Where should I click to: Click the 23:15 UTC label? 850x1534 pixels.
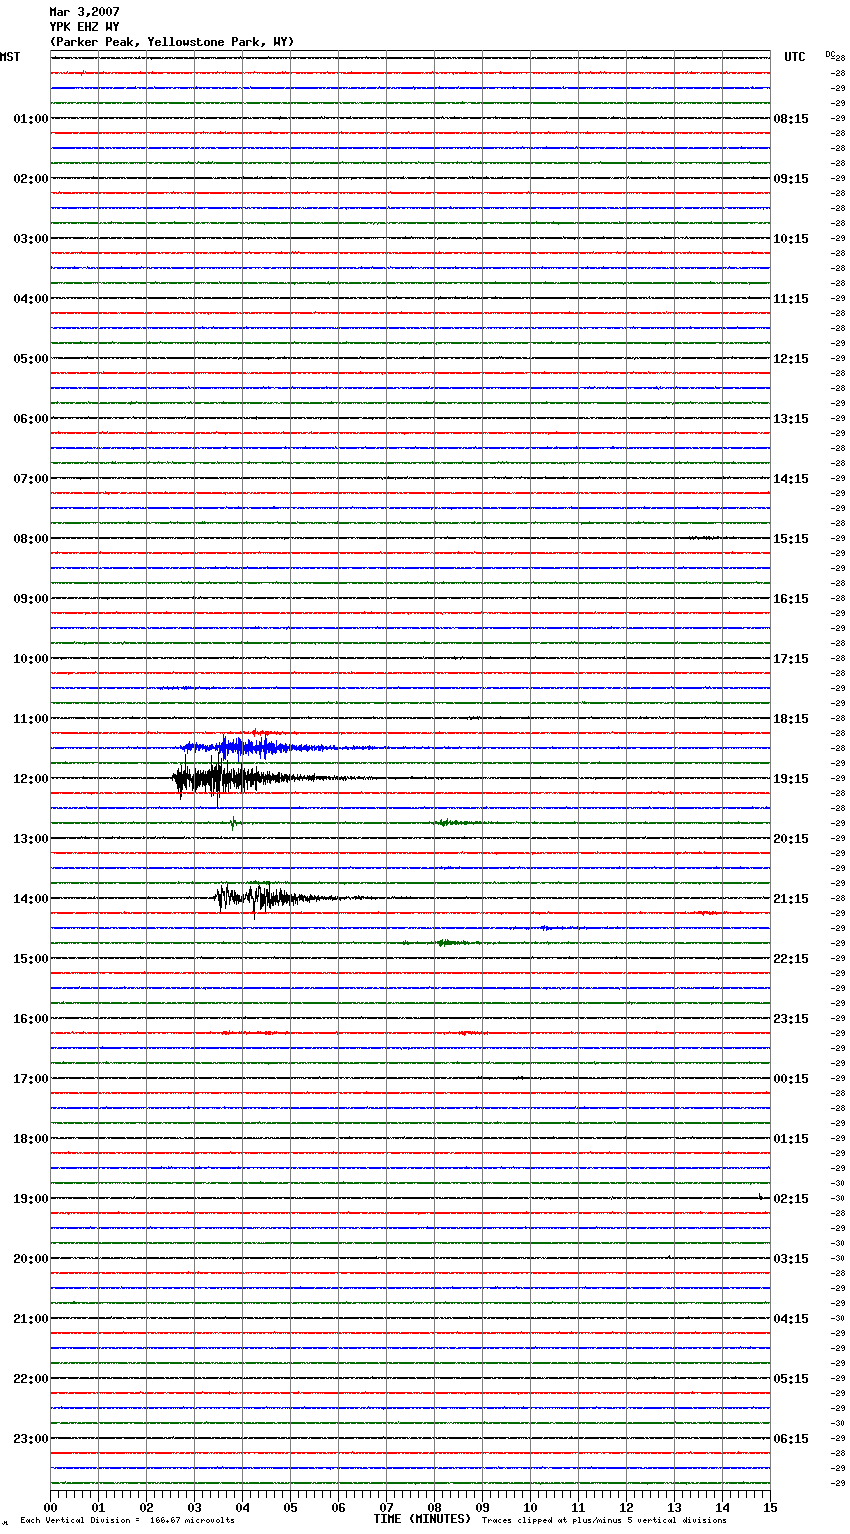pyautogui.click(x=791, y=1019)
